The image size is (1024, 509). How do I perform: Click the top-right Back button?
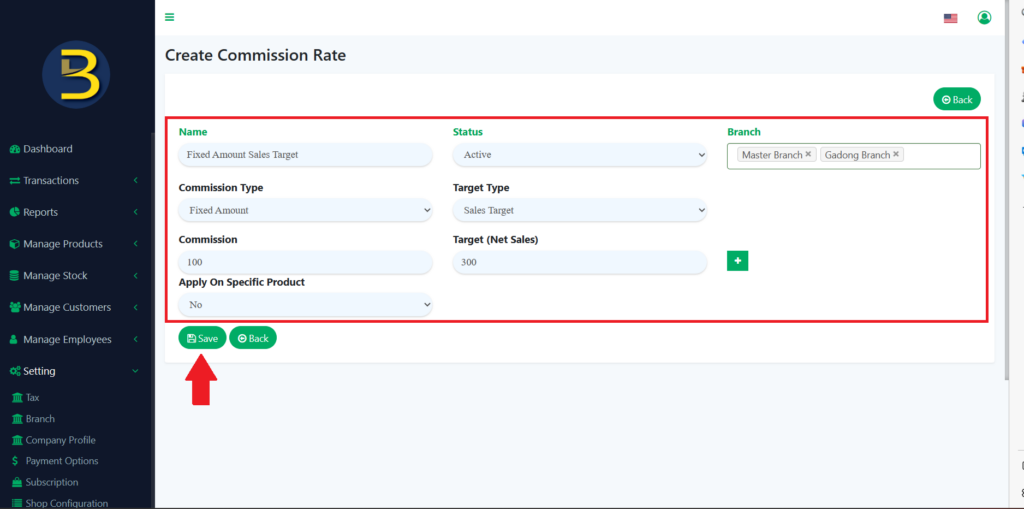[956, 99]
